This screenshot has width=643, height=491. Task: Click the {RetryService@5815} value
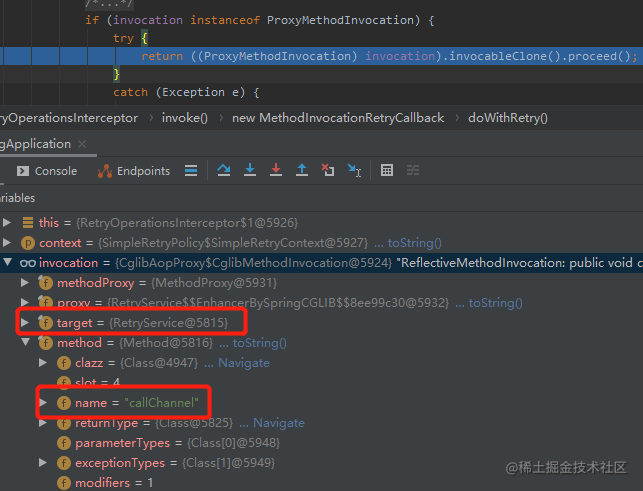tap(169, 323)
